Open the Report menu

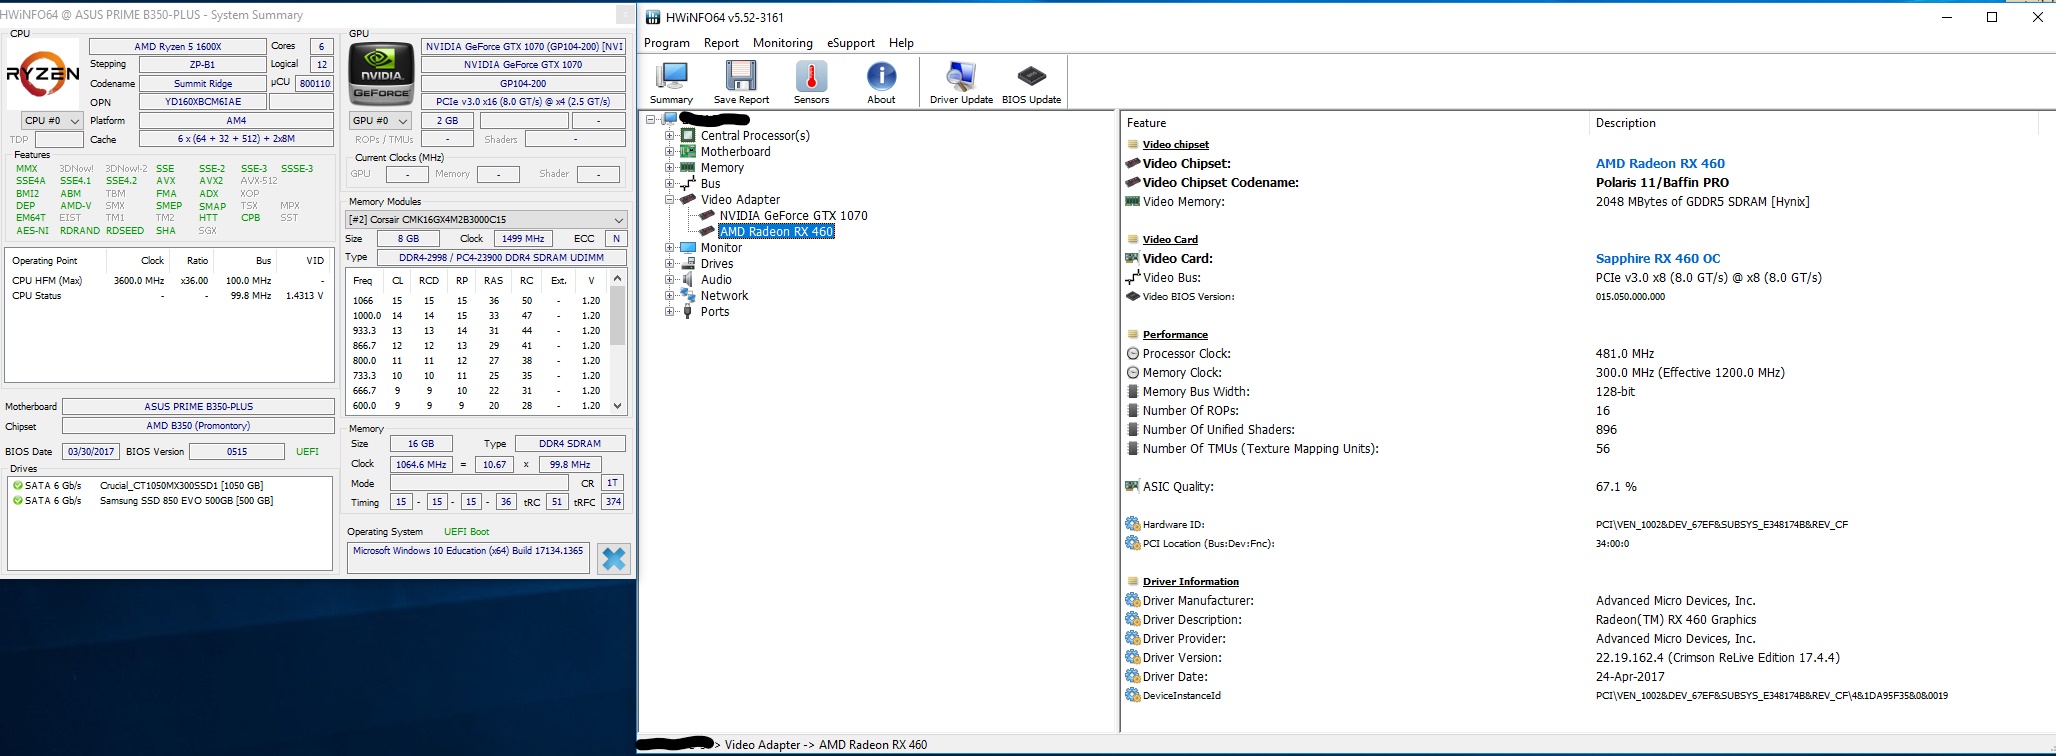coord(721,43)
